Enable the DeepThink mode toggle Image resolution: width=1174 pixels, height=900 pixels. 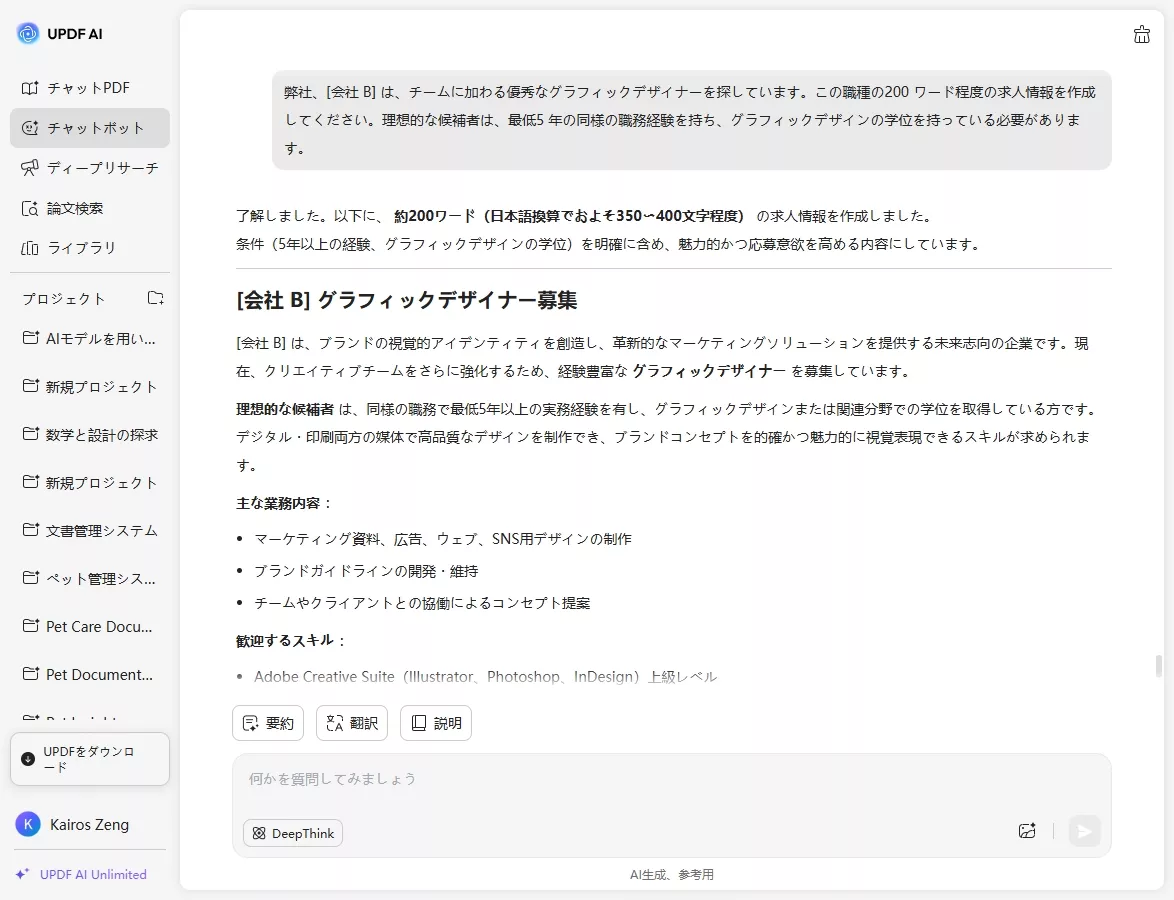(x=292, y=832)
